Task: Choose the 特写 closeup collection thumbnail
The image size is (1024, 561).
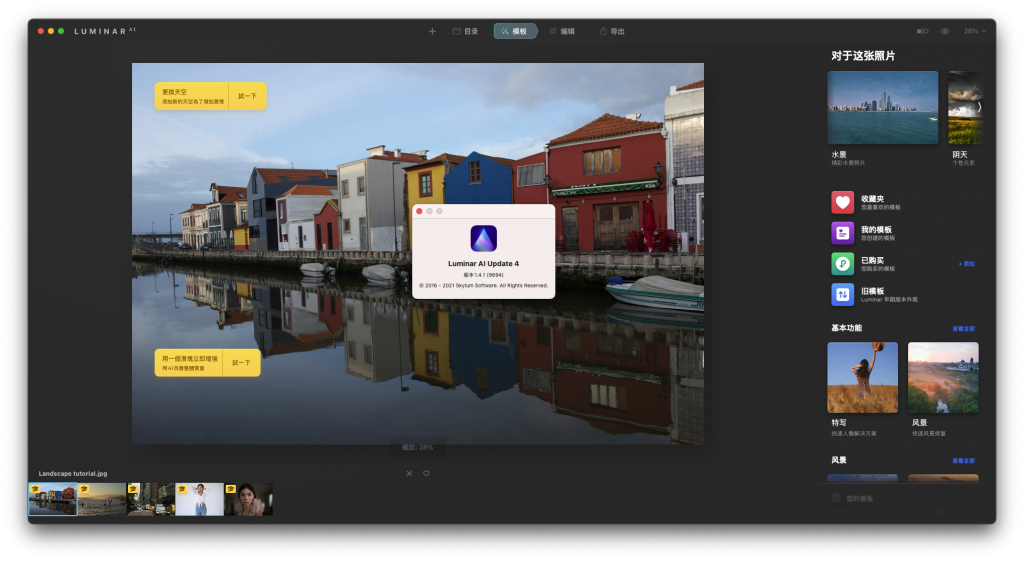Action: coord(863,377)
